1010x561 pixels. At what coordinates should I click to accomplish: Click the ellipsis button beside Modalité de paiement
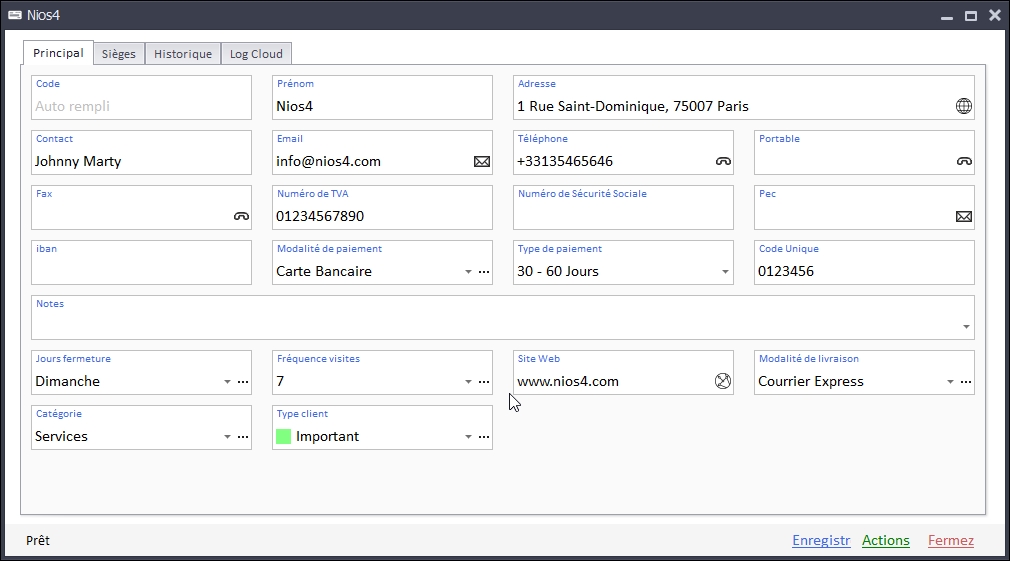click(484, 272)
